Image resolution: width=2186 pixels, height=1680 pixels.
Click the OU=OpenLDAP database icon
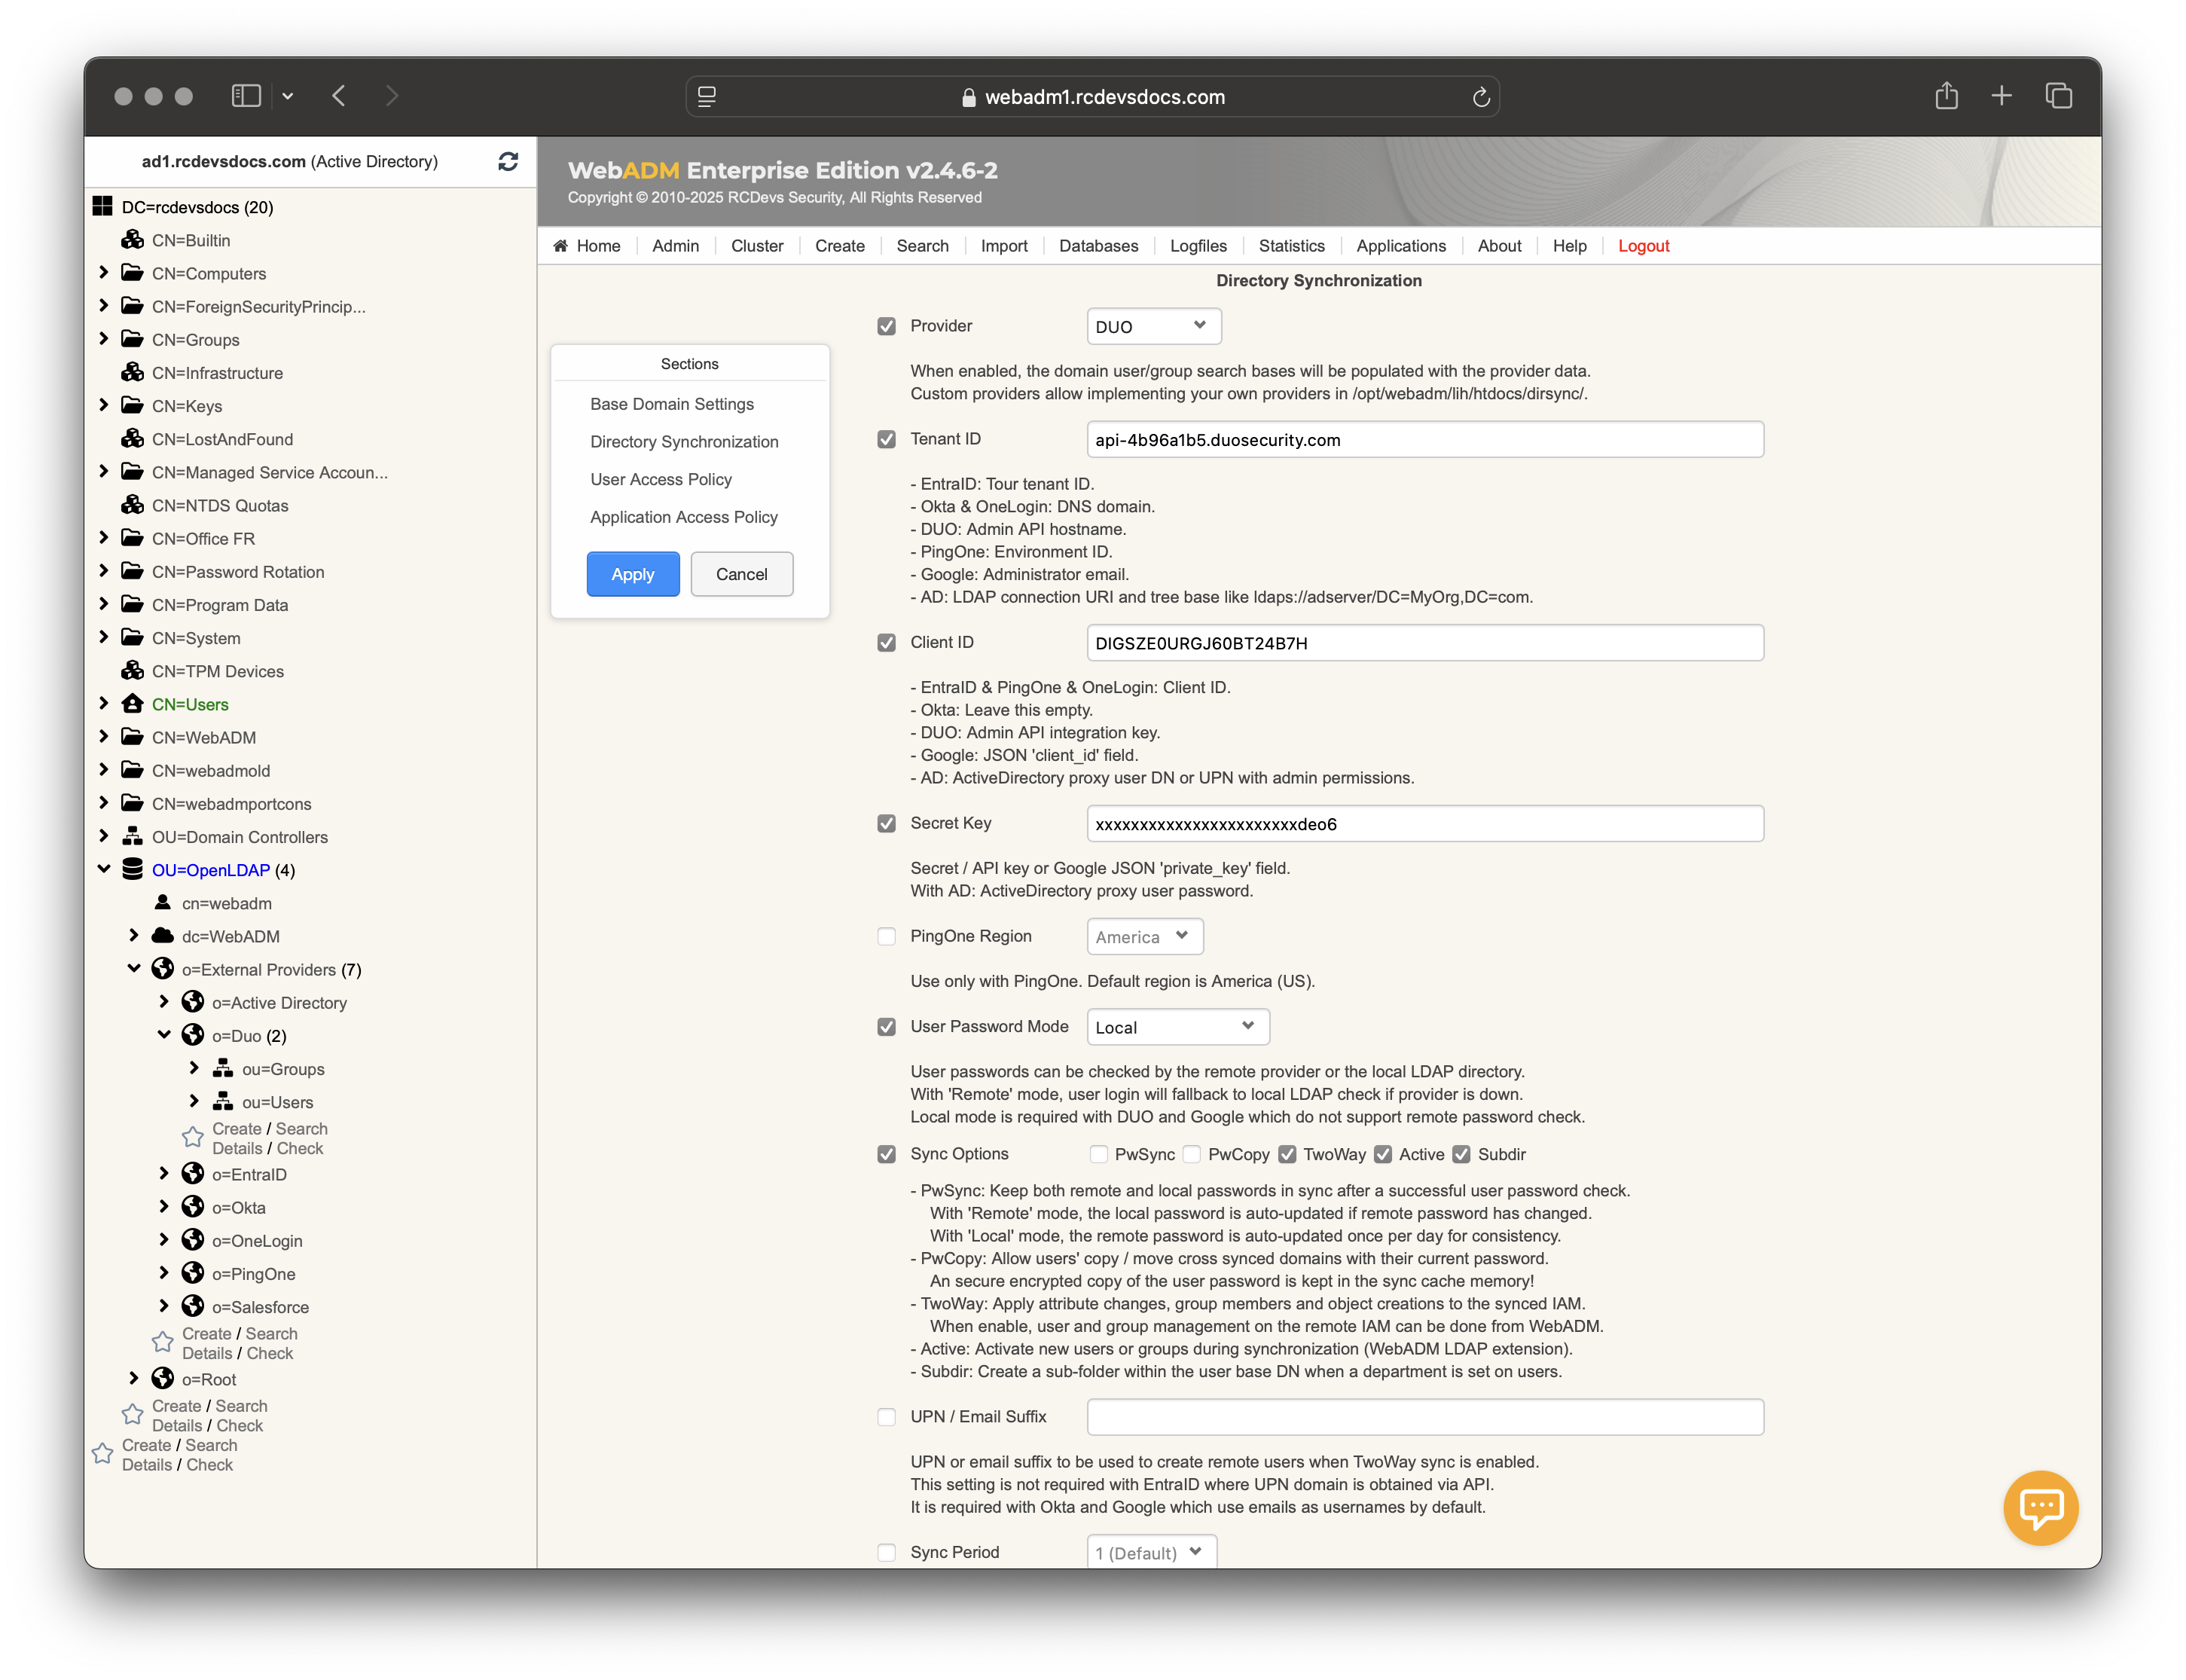(x=132, y=869)
